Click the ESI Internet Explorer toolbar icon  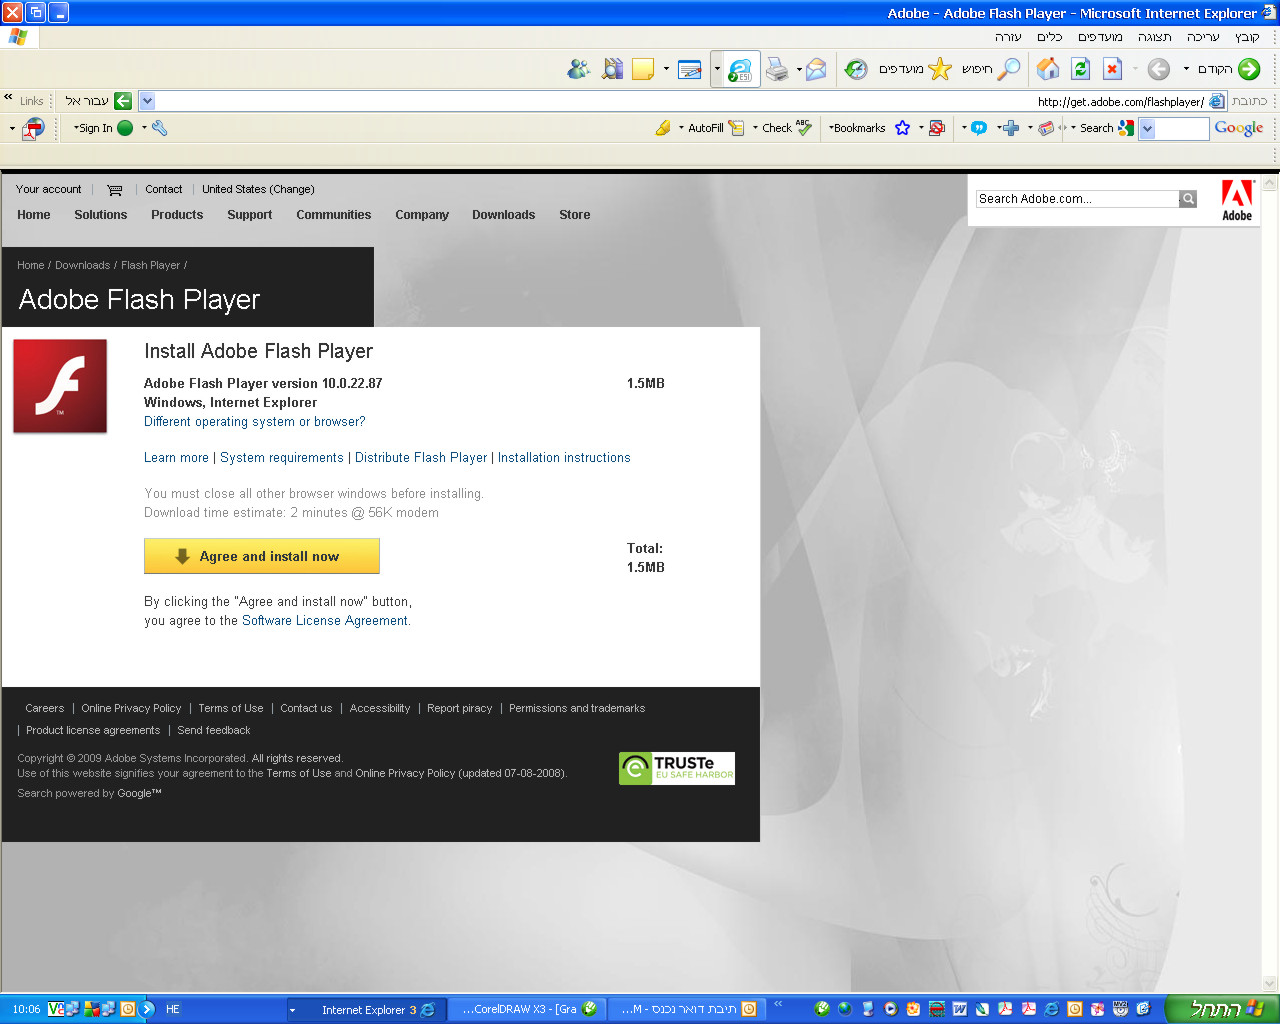click(x=740, y=70)
